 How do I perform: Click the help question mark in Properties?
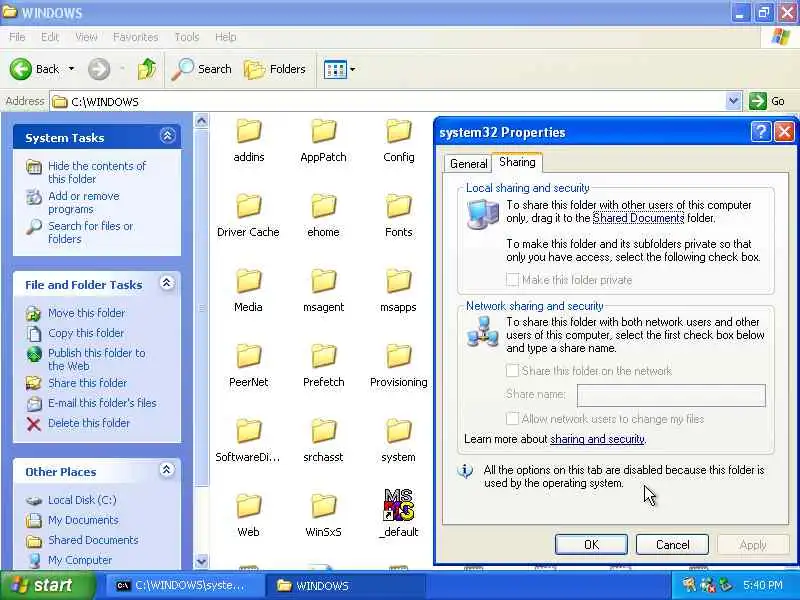tap(760, 132)
